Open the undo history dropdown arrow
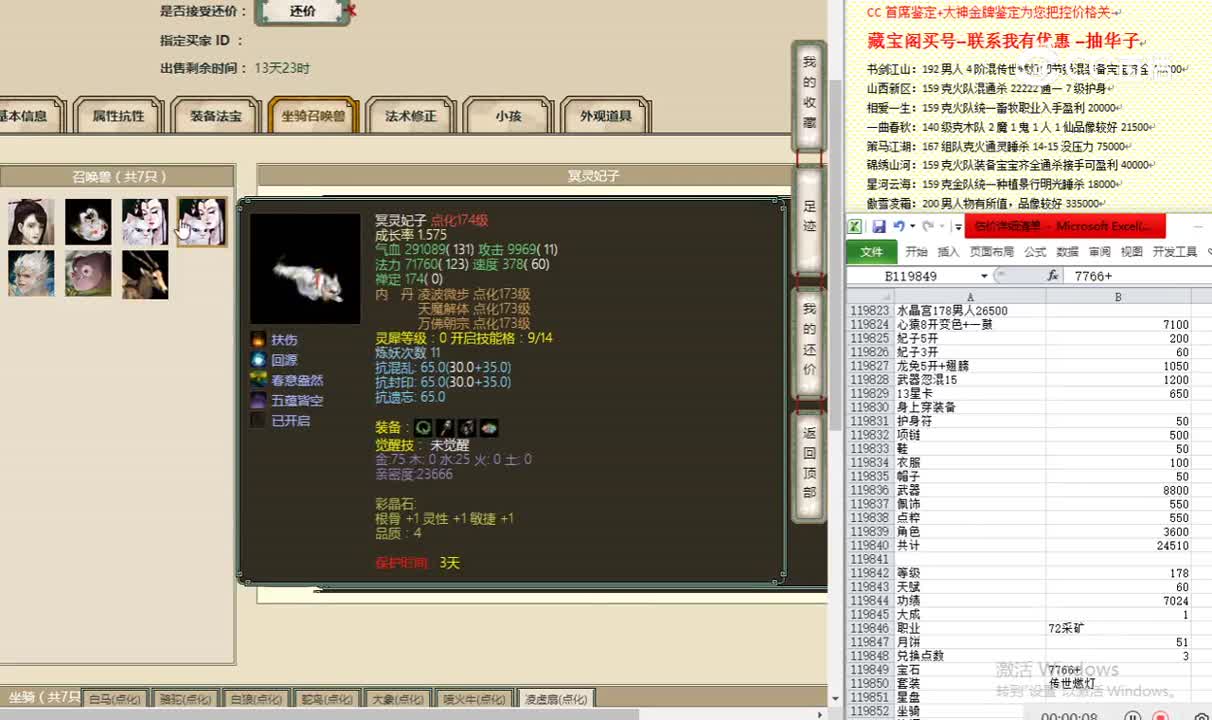This screenshot has height=720, width=1212. pos(912,227)
